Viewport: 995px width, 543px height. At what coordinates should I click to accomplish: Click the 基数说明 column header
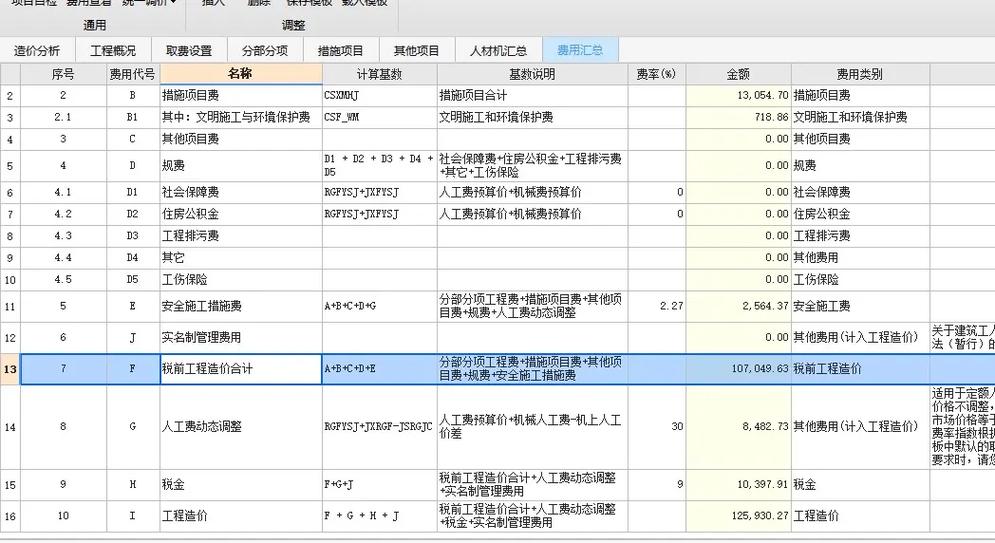point(532,74)
